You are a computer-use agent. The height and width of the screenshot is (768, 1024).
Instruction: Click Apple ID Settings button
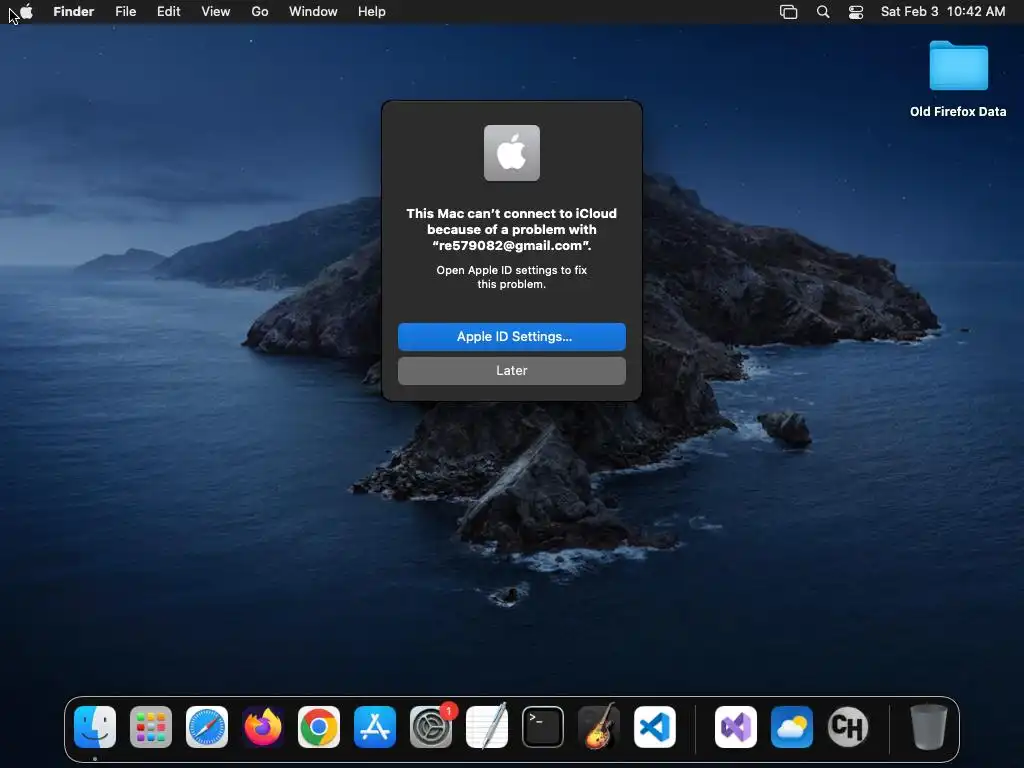(x=511, y=336)
